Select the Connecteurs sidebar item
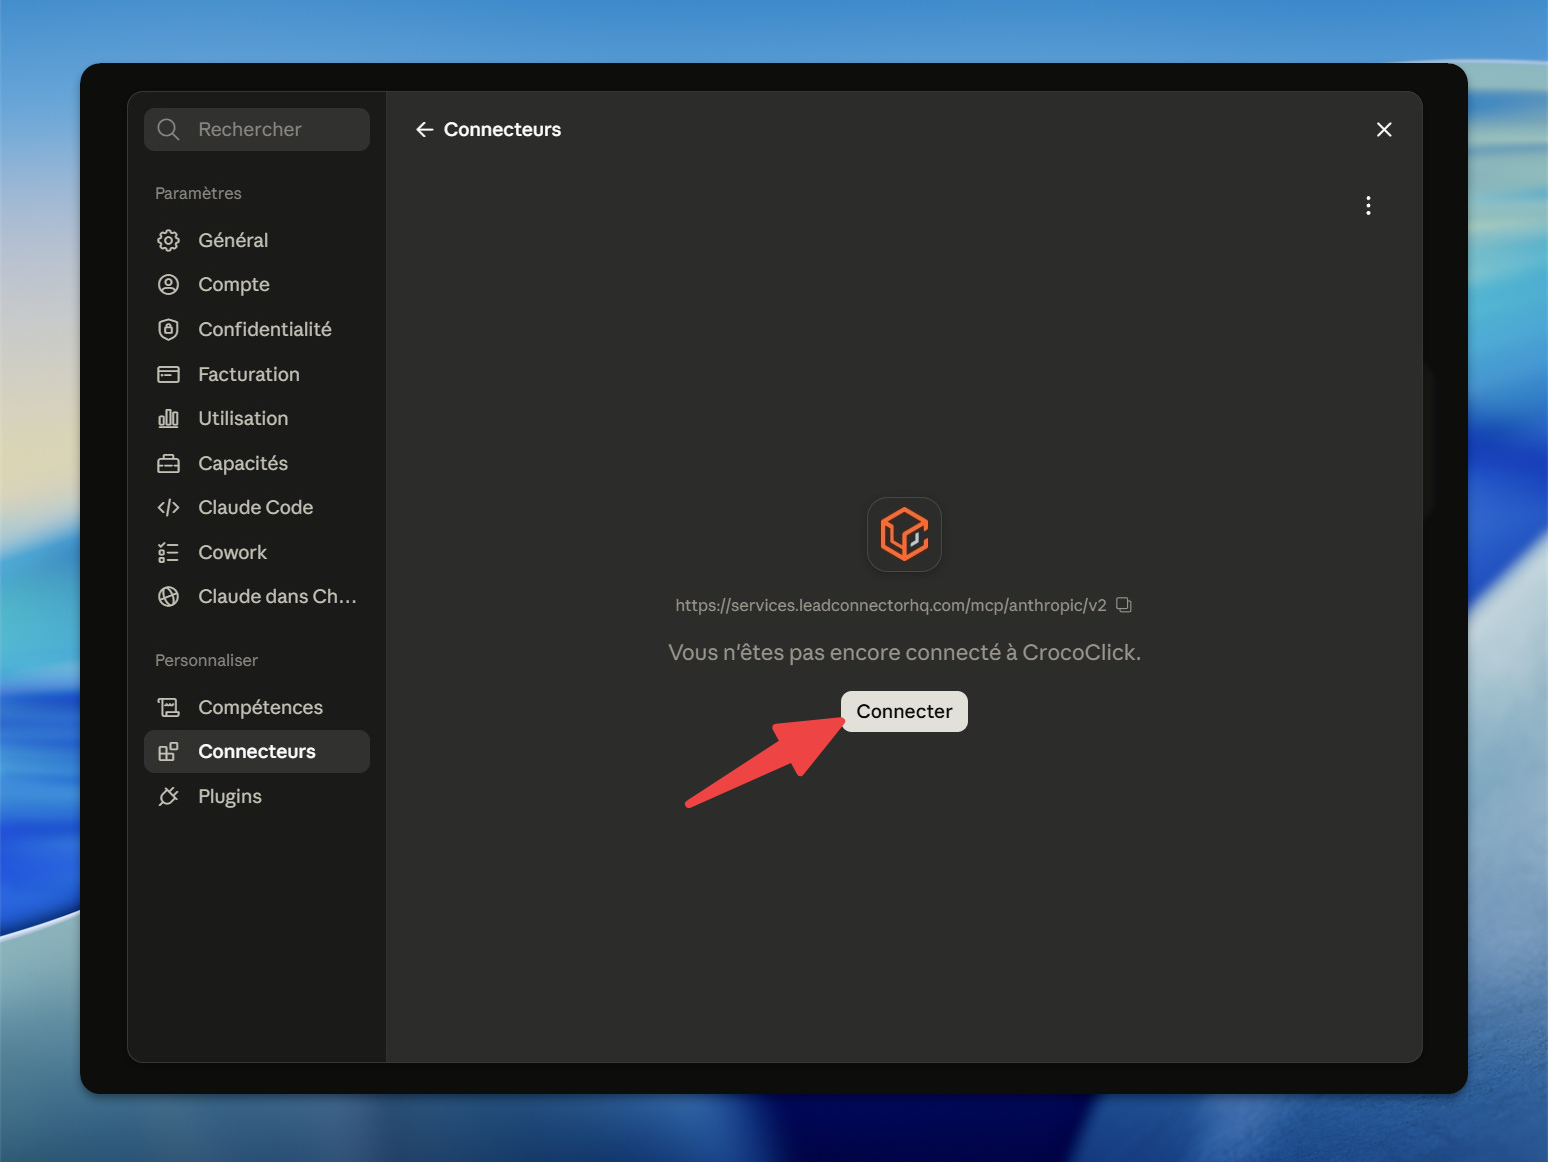The width and height of the screenshot is (1548, 1162). (257, 751)
